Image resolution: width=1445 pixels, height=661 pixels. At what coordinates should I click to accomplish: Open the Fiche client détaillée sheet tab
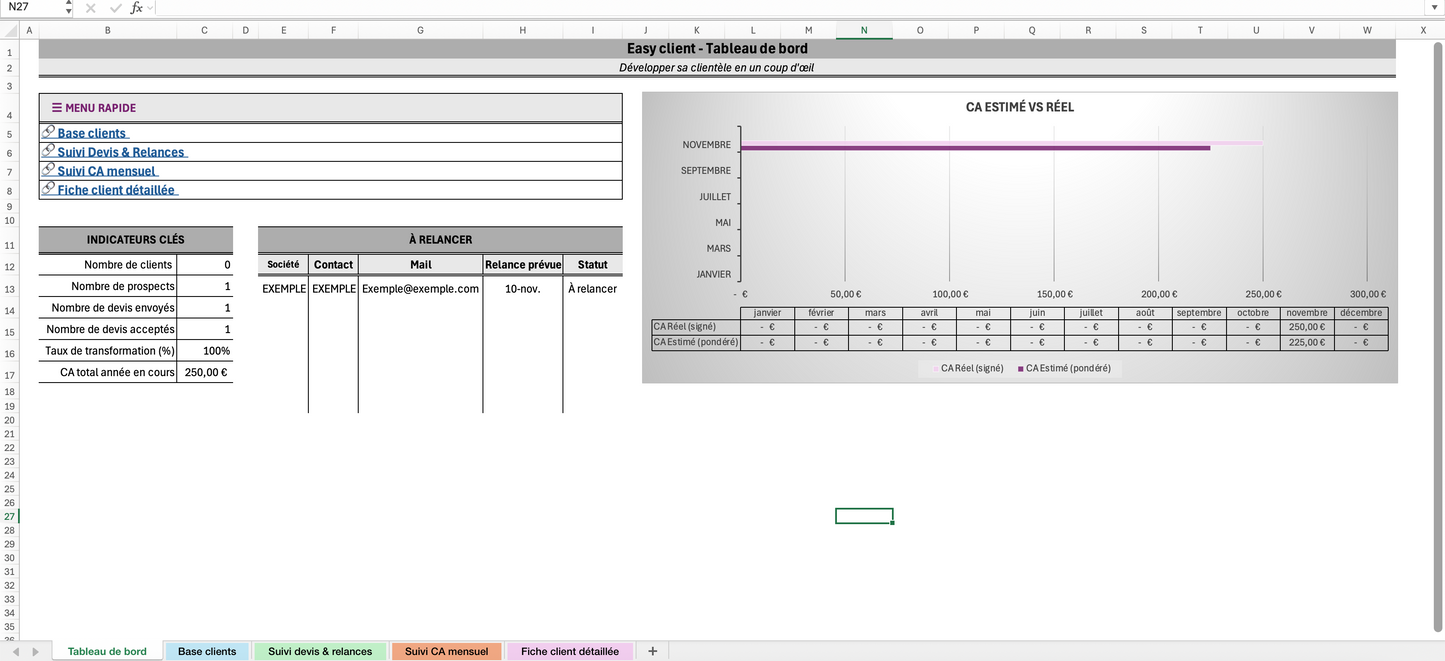(570, 651)
